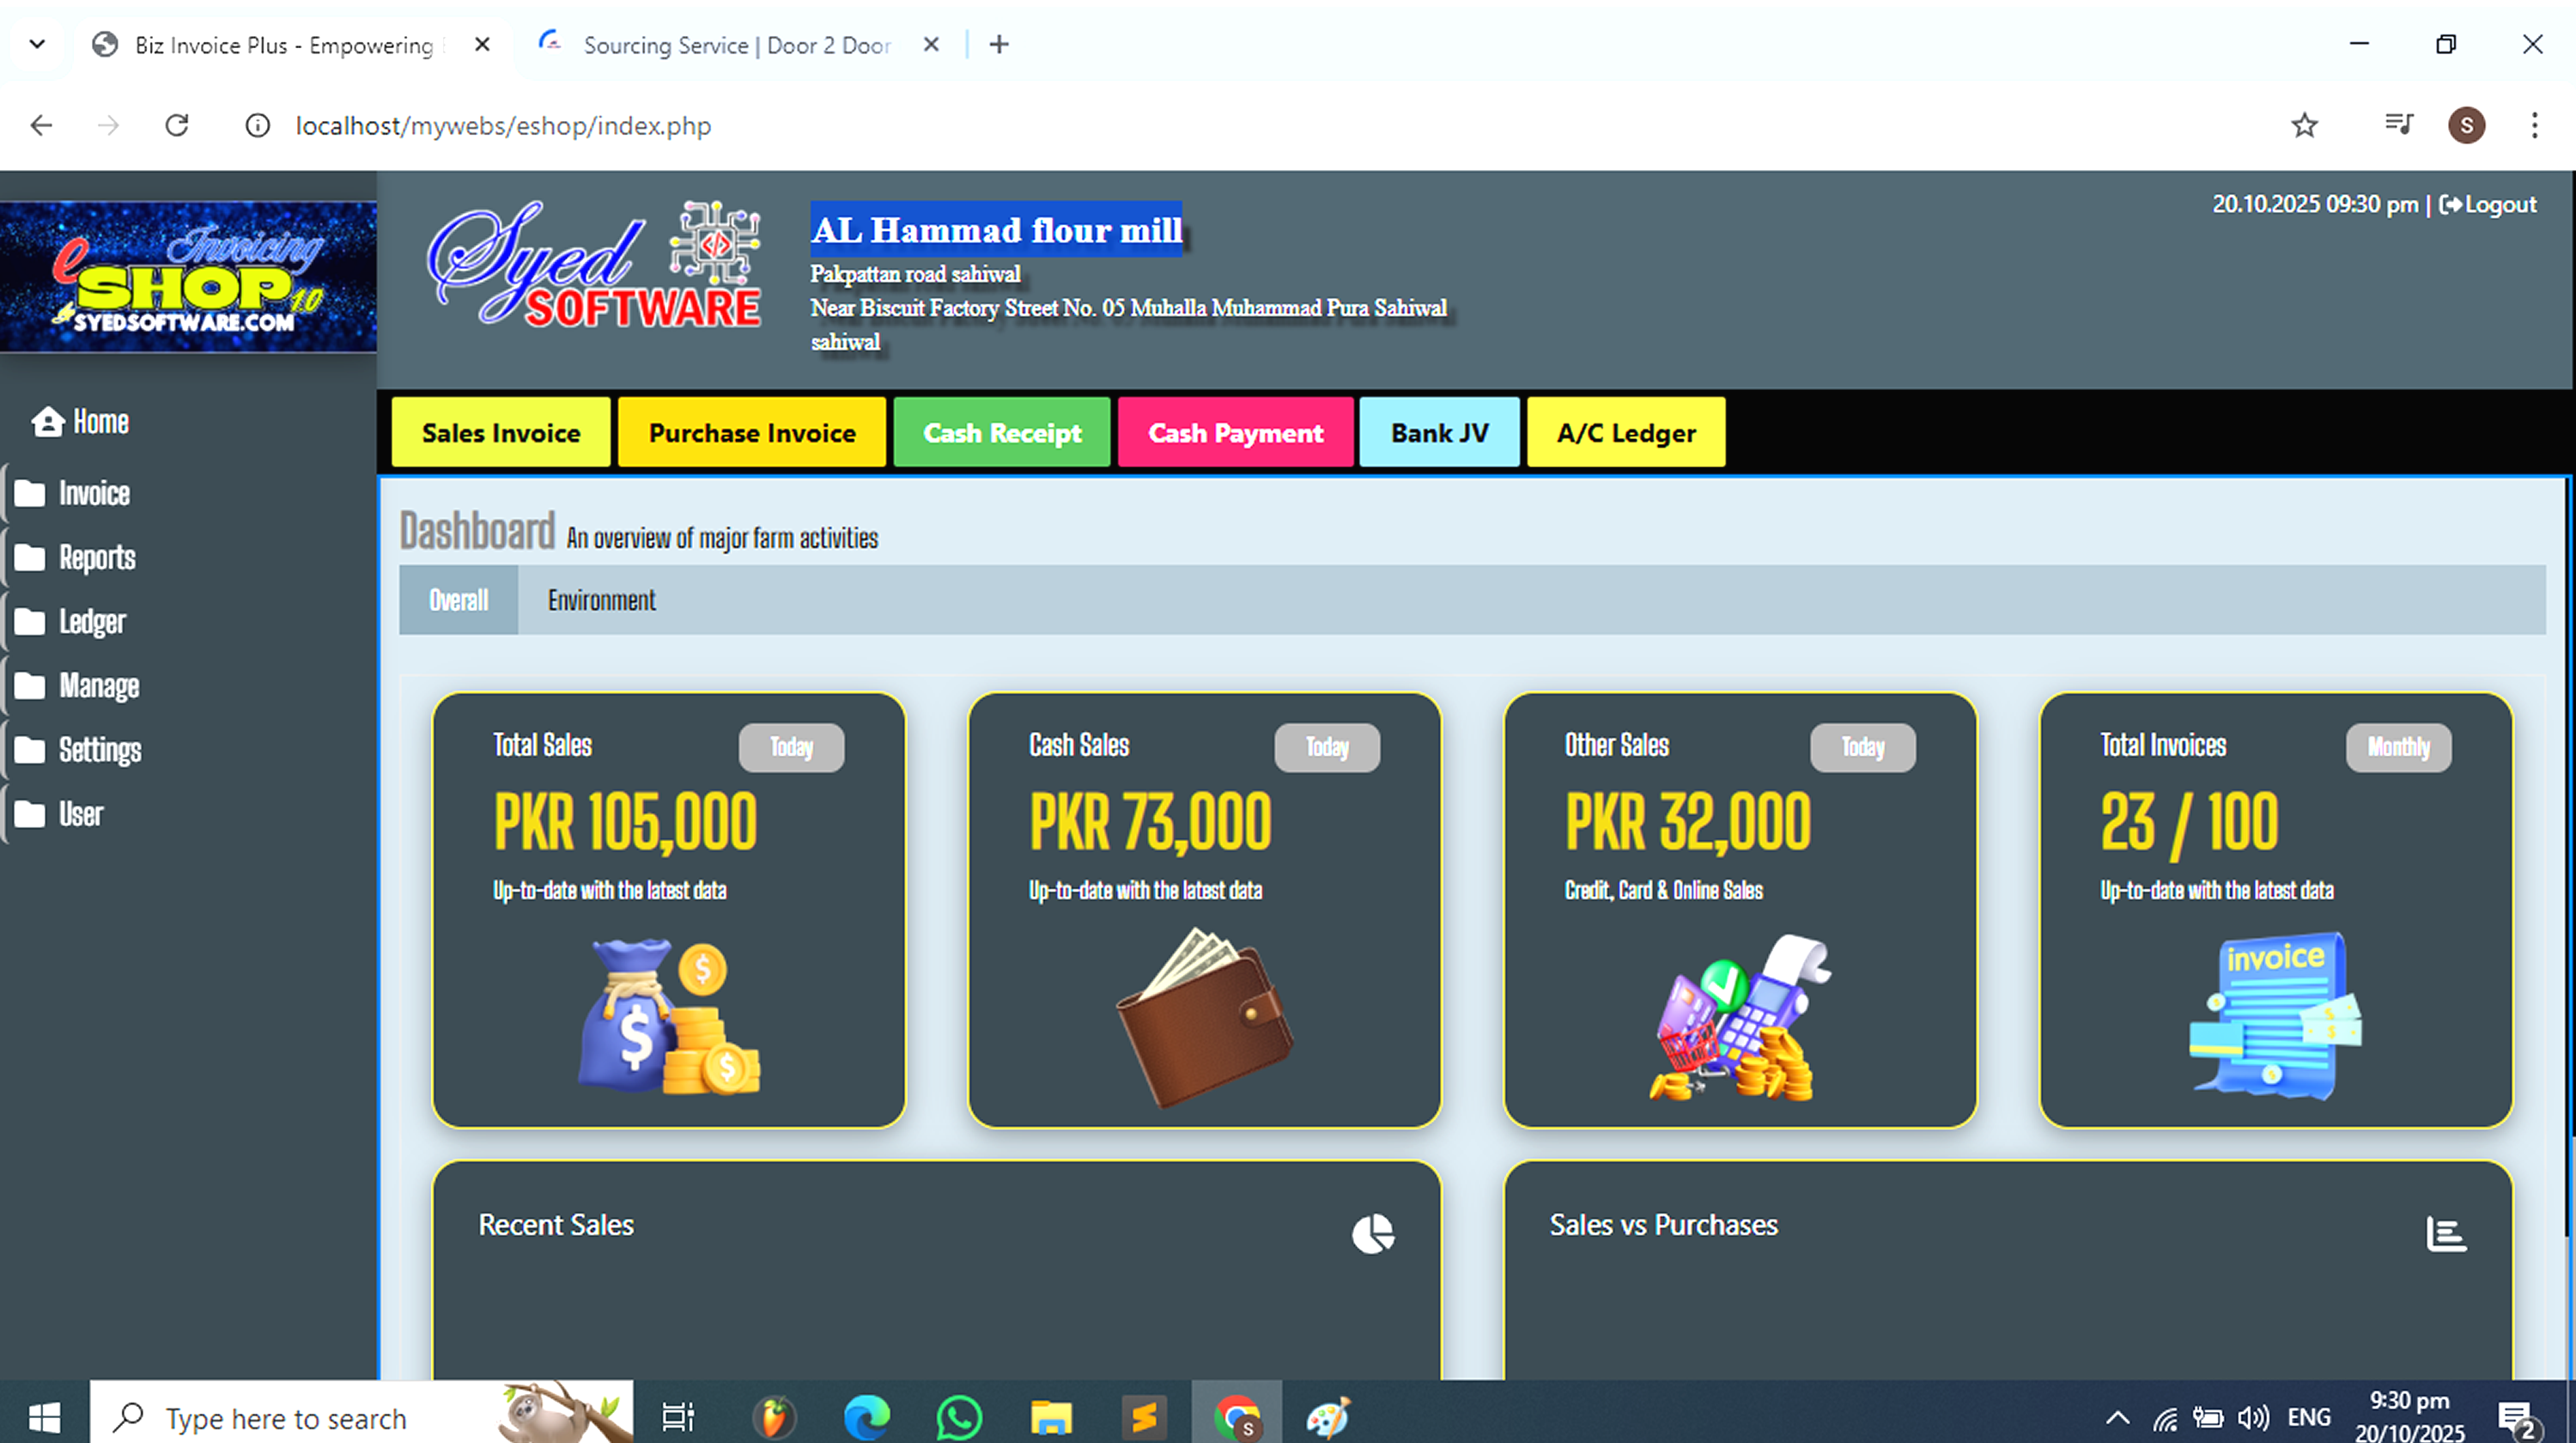
Task: Click the card terminal icon in Other Sales
Action: point(1740,1016)
